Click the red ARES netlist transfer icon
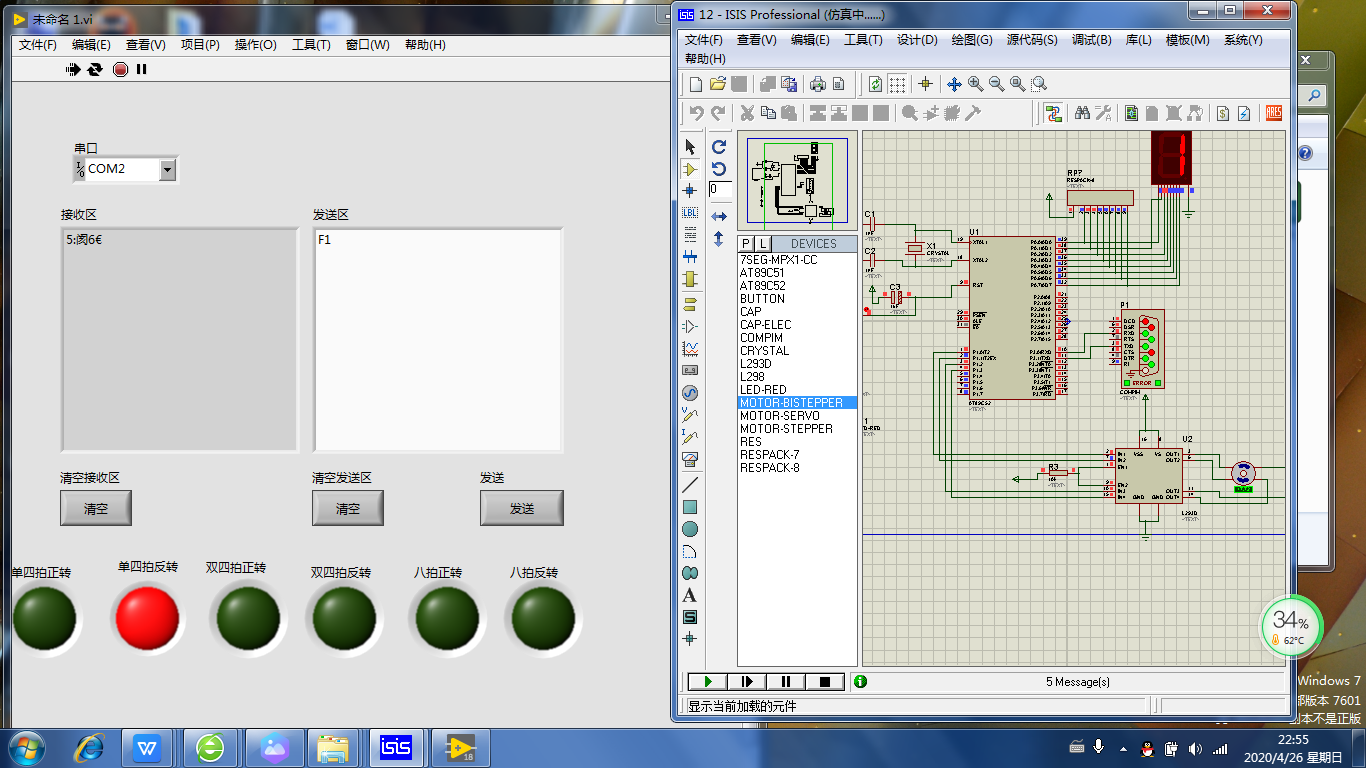The image size is (1366, 768). (1274, 113)
